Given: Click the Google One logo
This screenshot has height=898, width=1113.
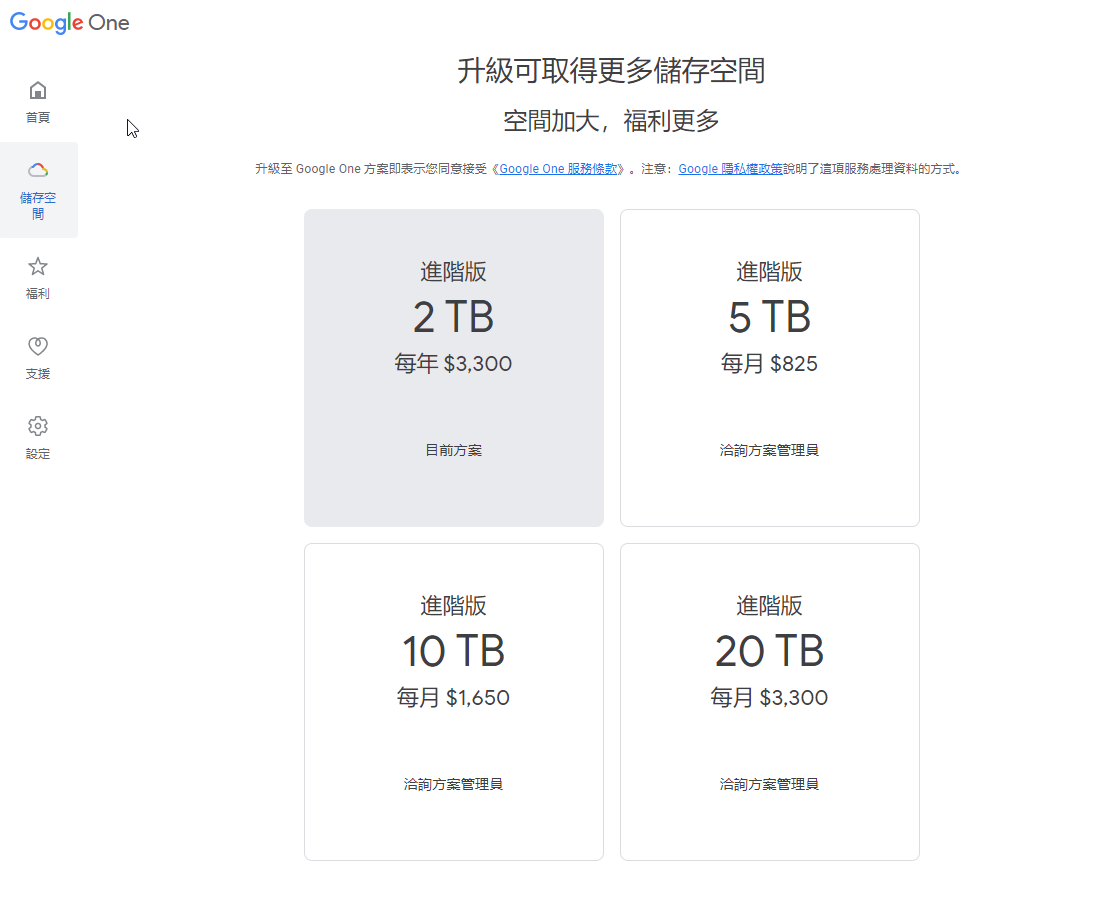Looking at the screenshot, I should click(70, 22).
